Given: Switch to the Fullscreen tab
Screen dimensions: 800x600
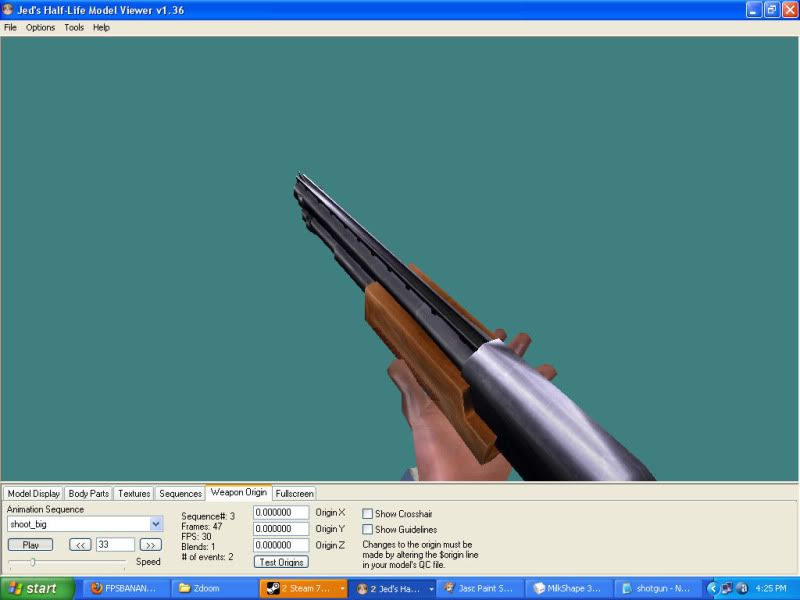Looking at the screenshot, I should (x=294, y=493).
